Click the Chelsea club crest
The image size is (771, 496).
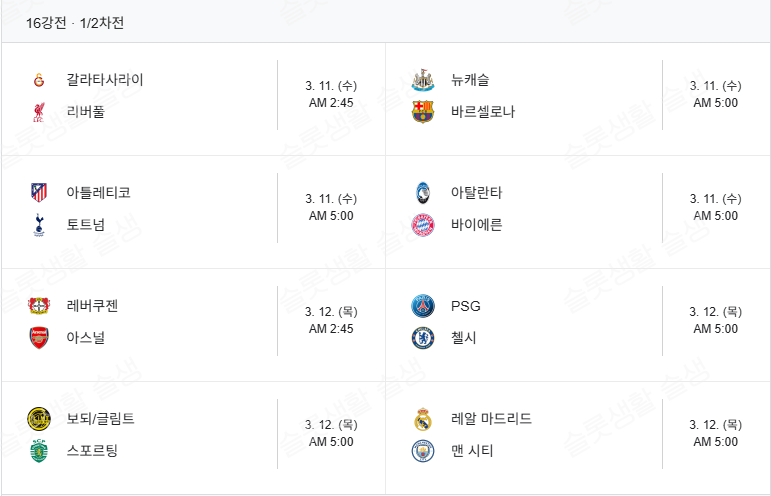pos(423,338)
